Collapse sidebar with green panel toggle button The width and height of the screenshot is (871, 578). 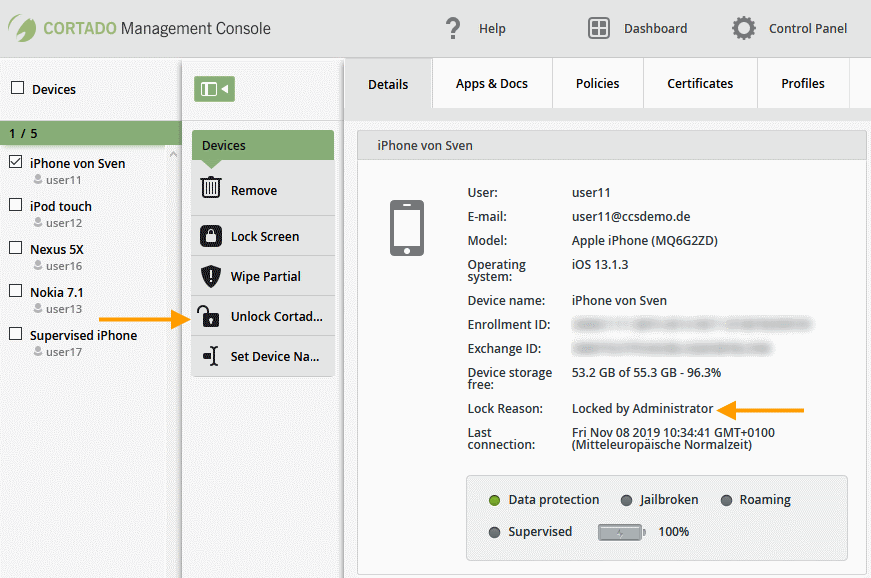pos(214,89)
